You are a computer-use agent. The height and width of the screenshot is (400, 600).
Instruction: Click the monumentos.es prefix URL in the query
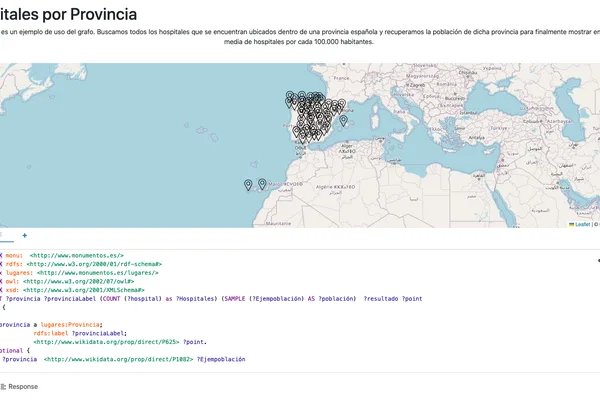pyautogui.click(x=77, y=255)
